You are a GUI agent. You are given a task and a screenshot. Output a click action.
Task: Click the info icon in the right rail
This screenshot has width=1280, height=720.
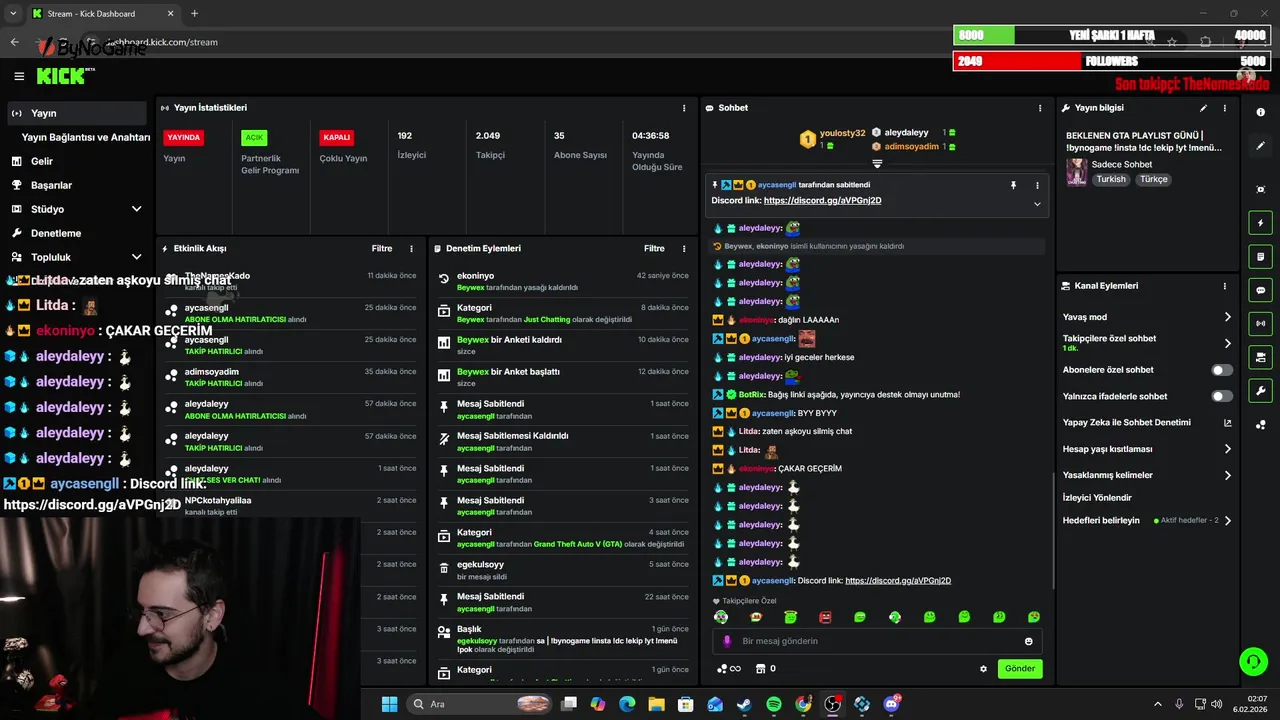(x=1260, y=112)
